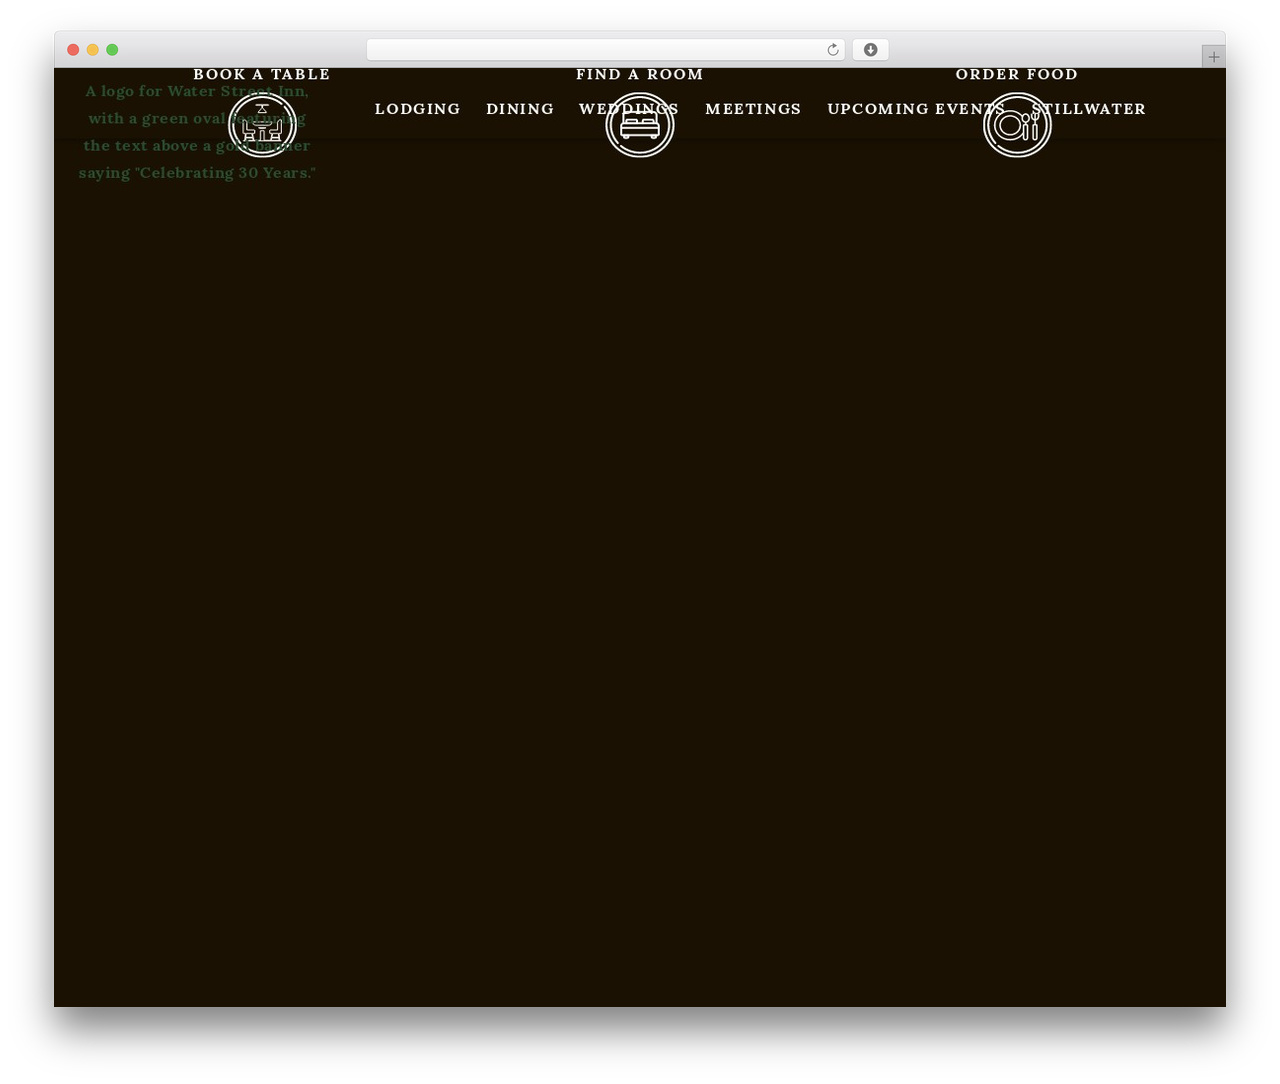Screen dimensions: 1280x1084
Task: Click the Find a Room bed icon
Action: [640, 125]
